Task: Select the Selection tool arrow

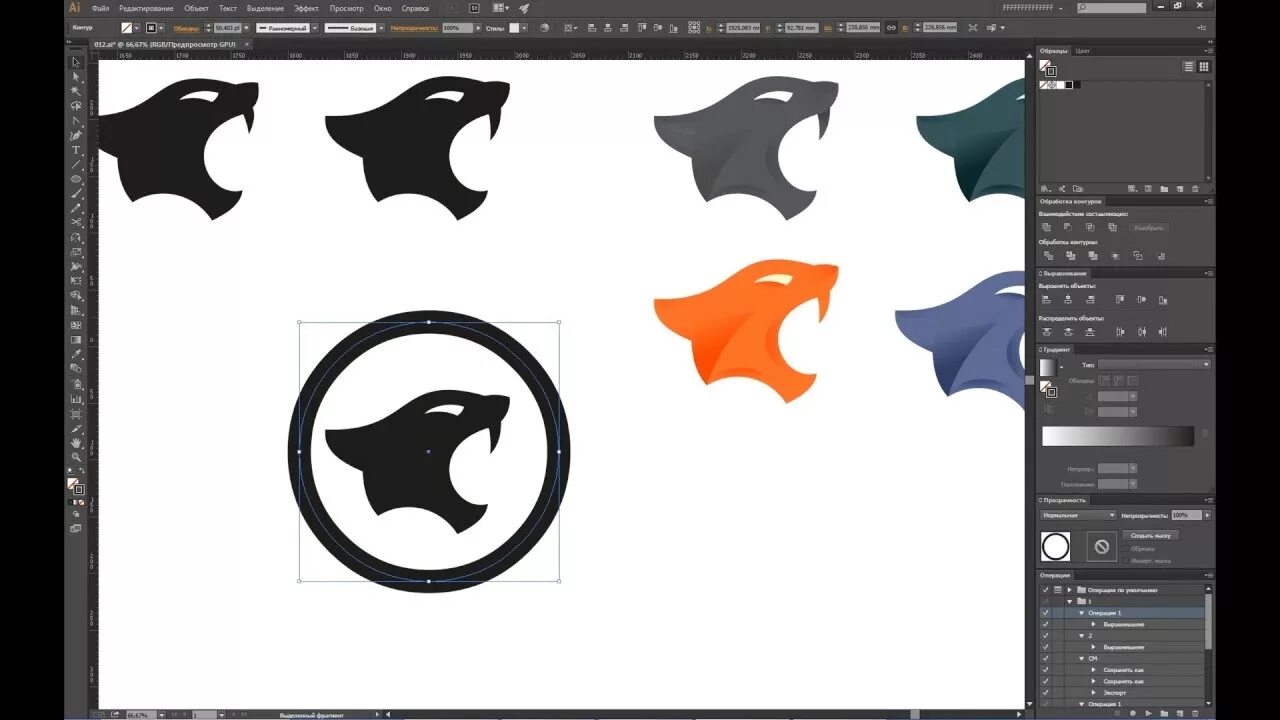Action: [76, 62]
